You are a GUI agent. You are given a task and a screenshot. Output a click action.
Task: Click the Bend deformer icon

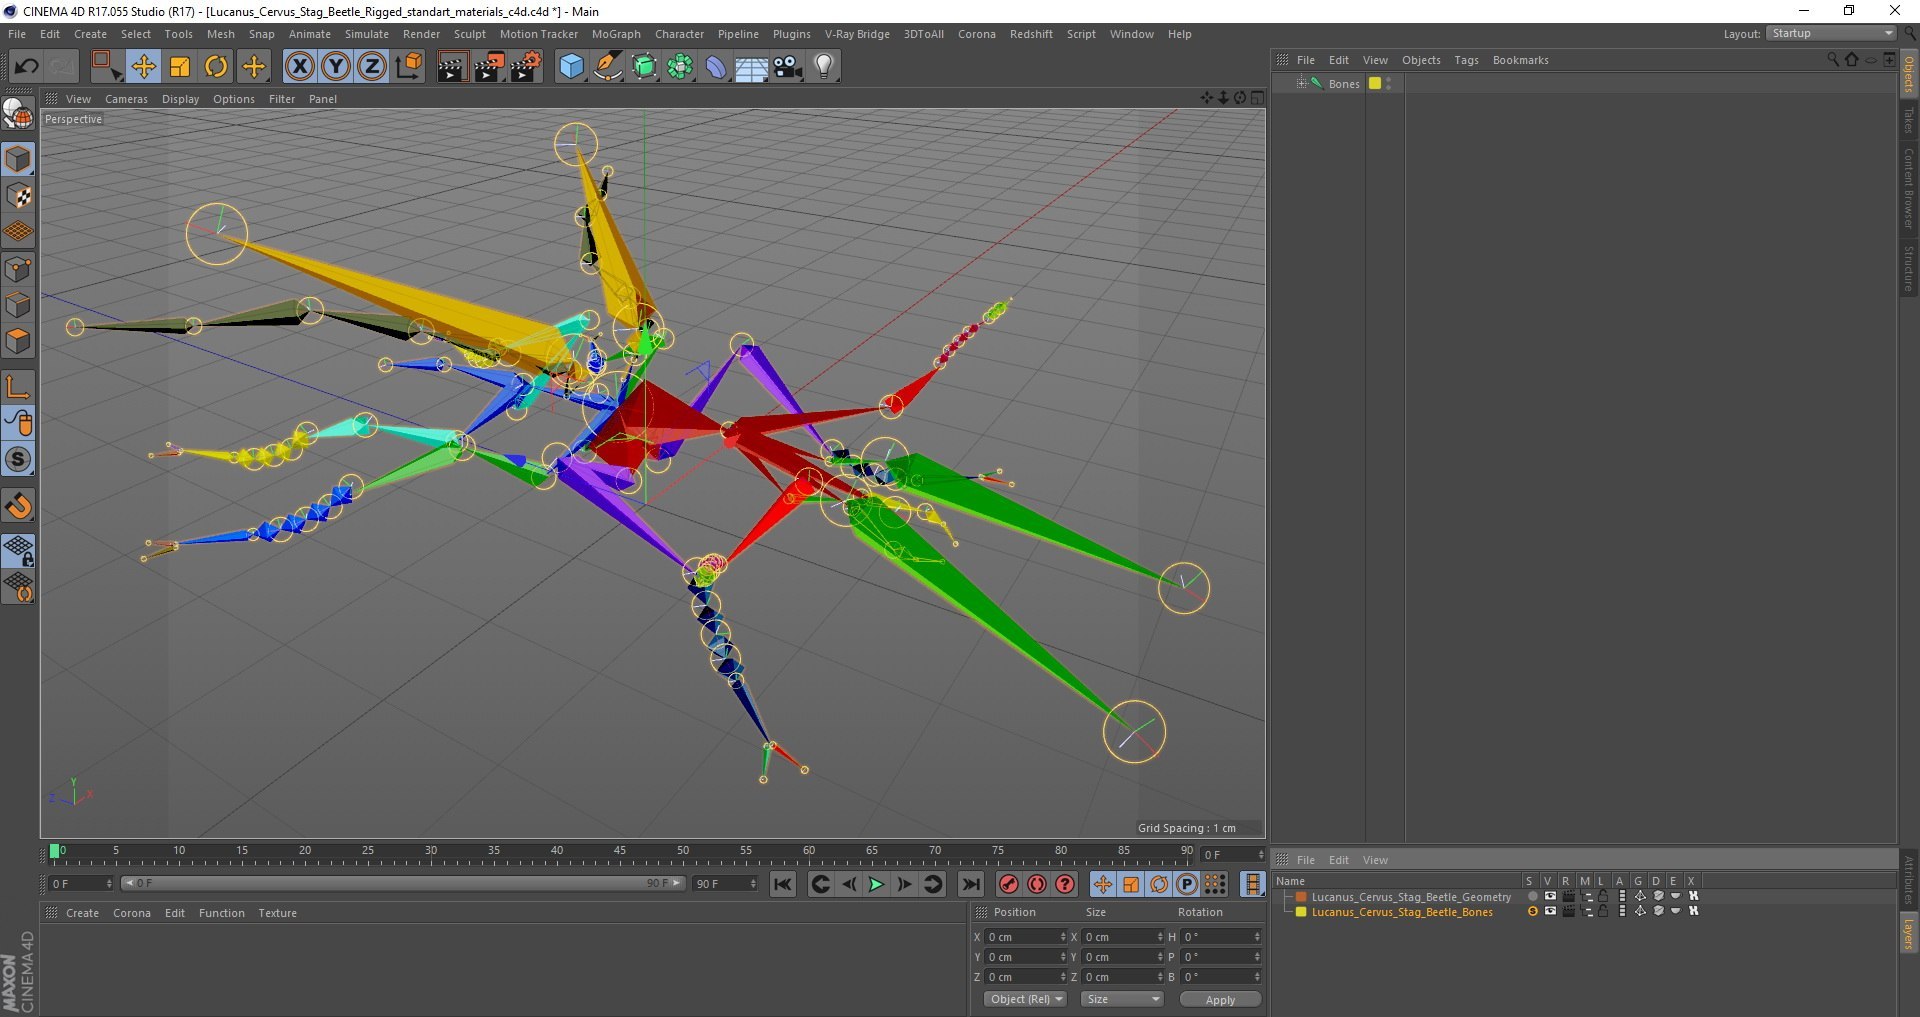coord(716,66)
